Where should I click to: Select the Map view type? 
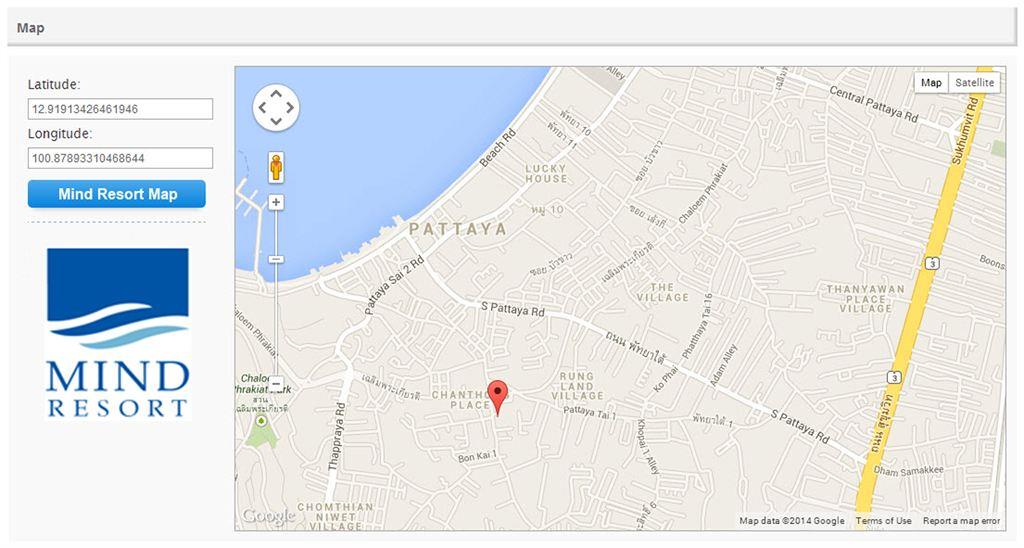(x=931, y=83)
